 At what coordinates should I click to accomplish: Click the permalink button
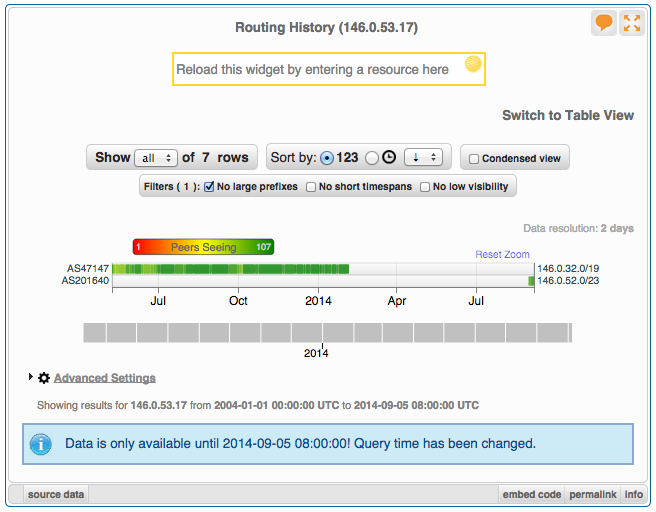point(592,494)
